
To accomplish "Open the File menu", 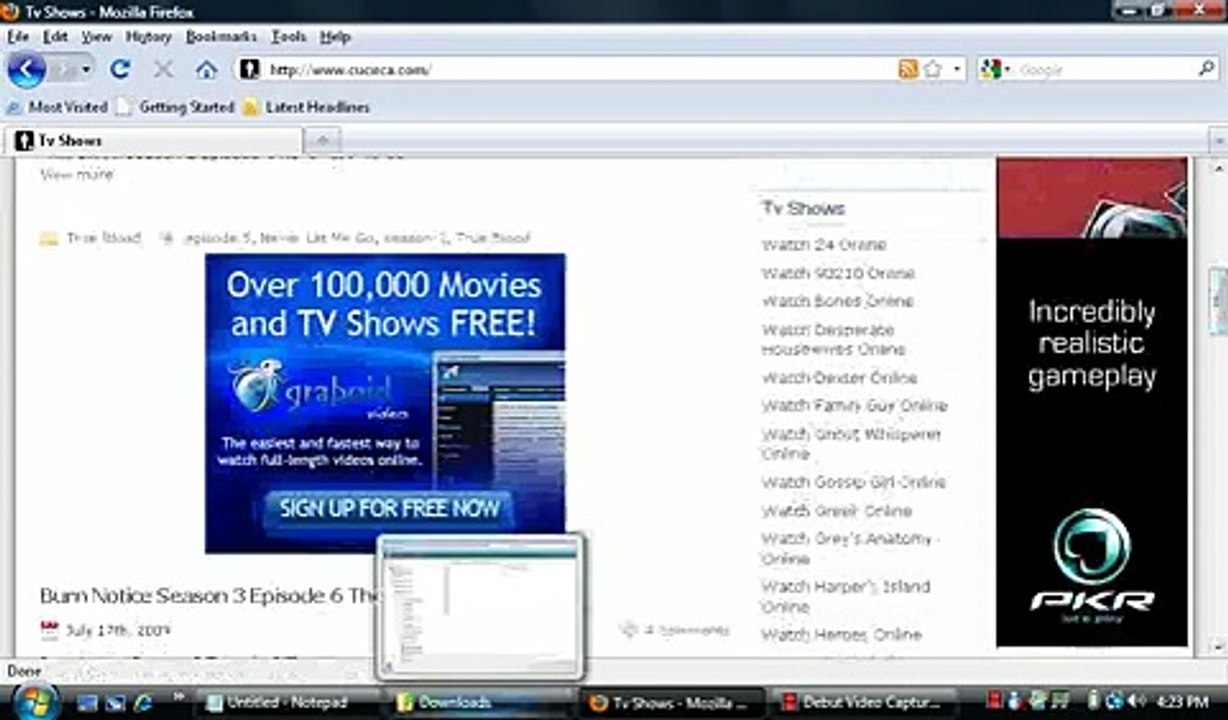I will pyautogui.click(x=18, y=36).
